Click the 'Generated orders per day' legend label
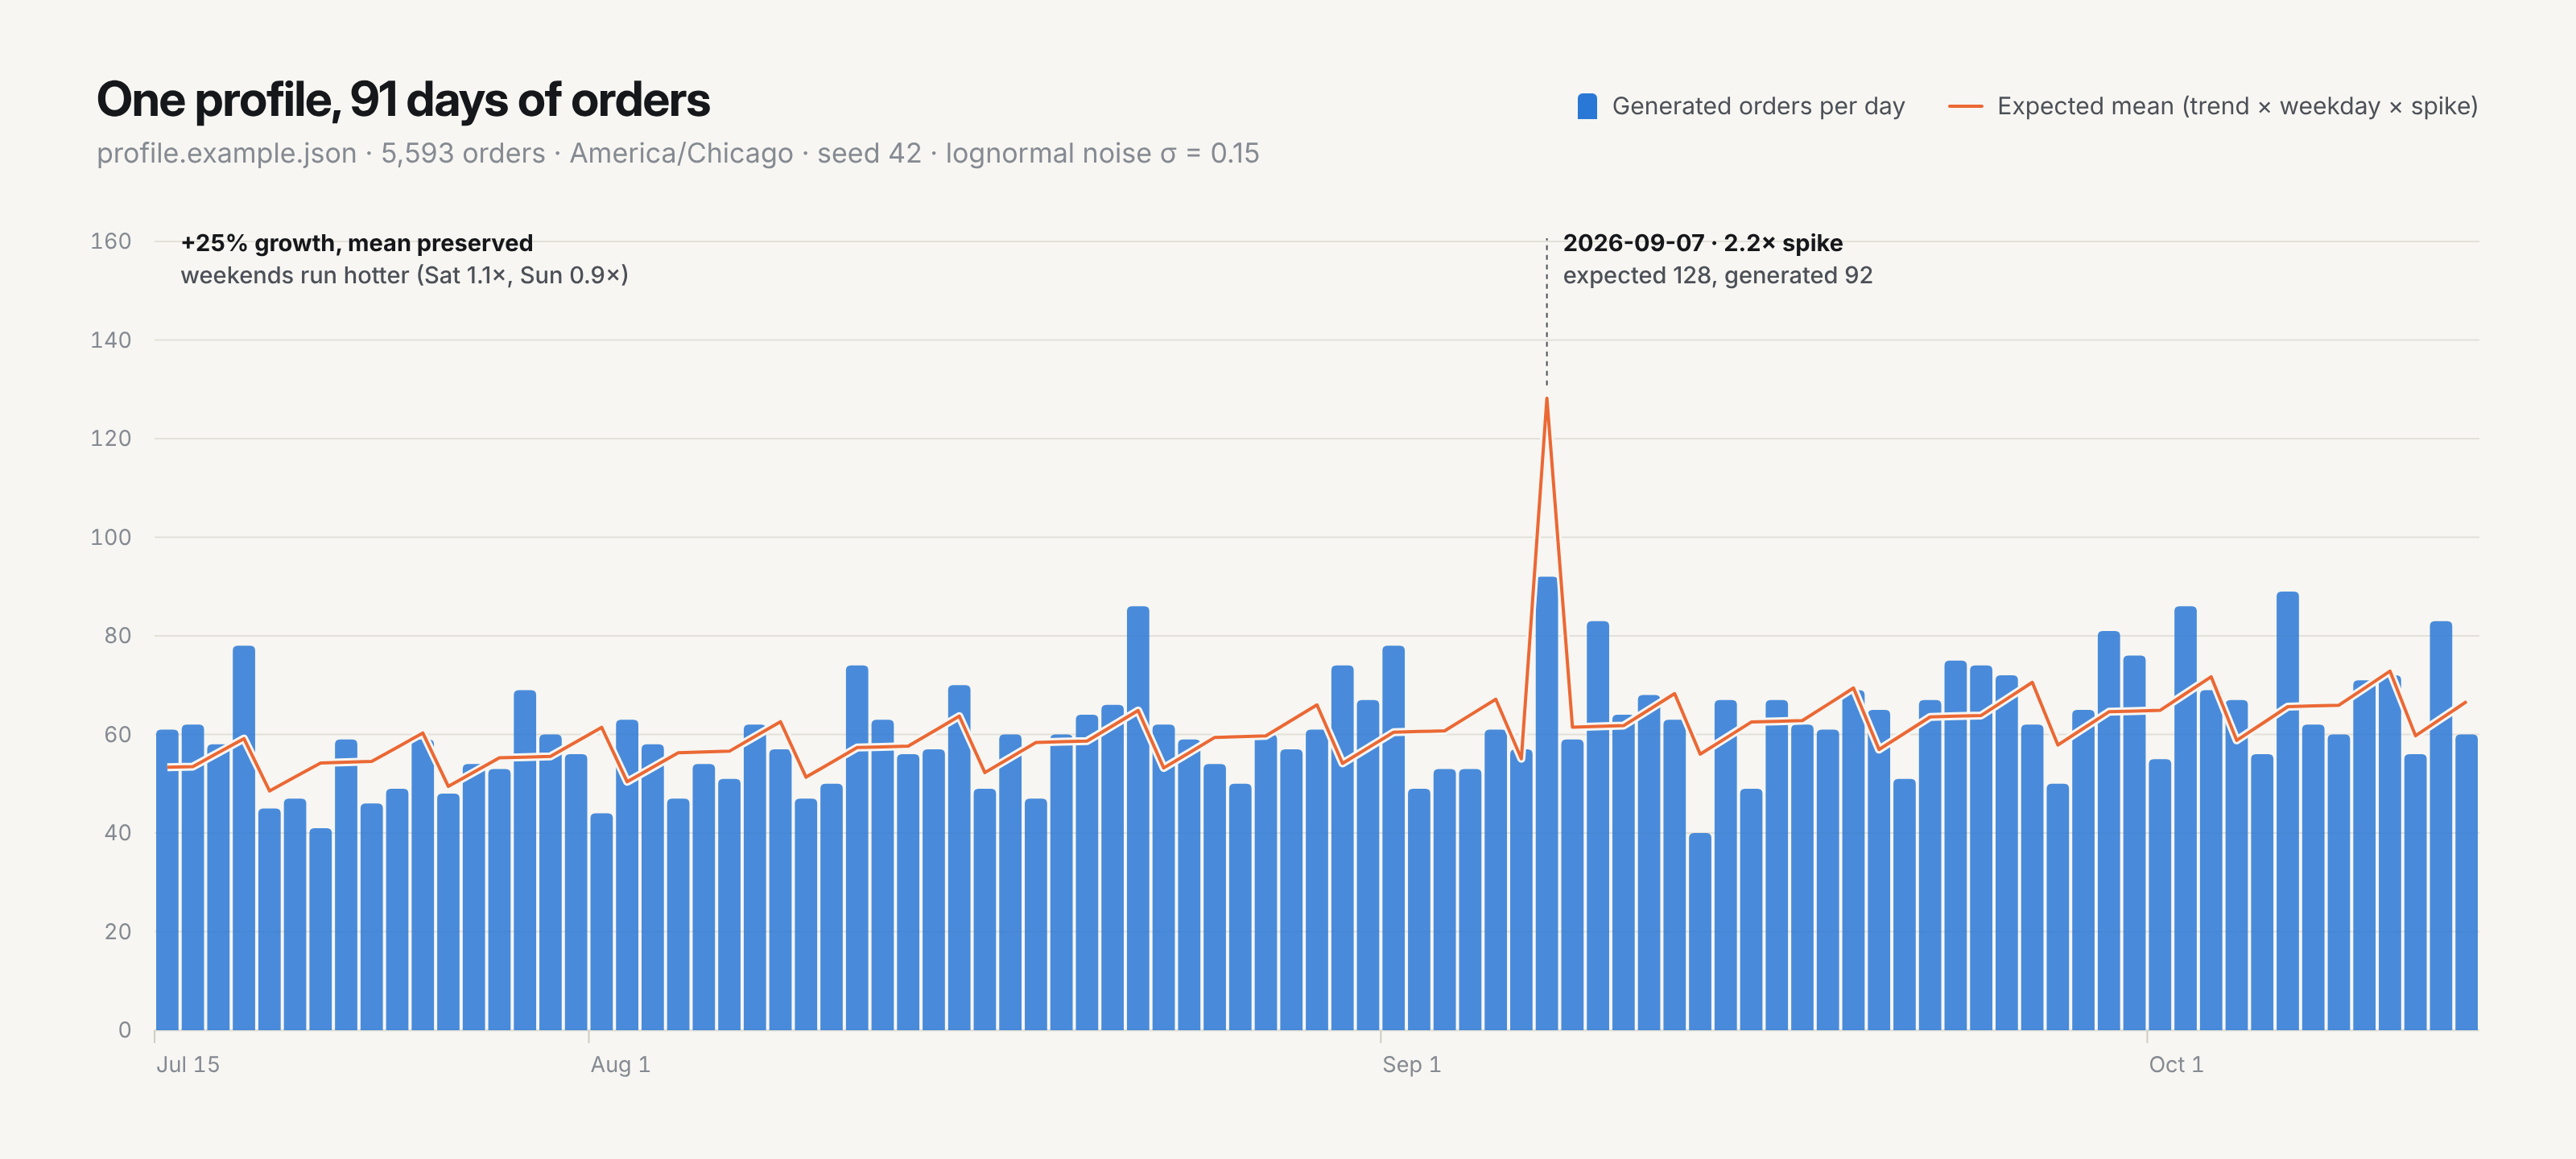This screenshot has height=1159, width=2576. click(1758, 106)
